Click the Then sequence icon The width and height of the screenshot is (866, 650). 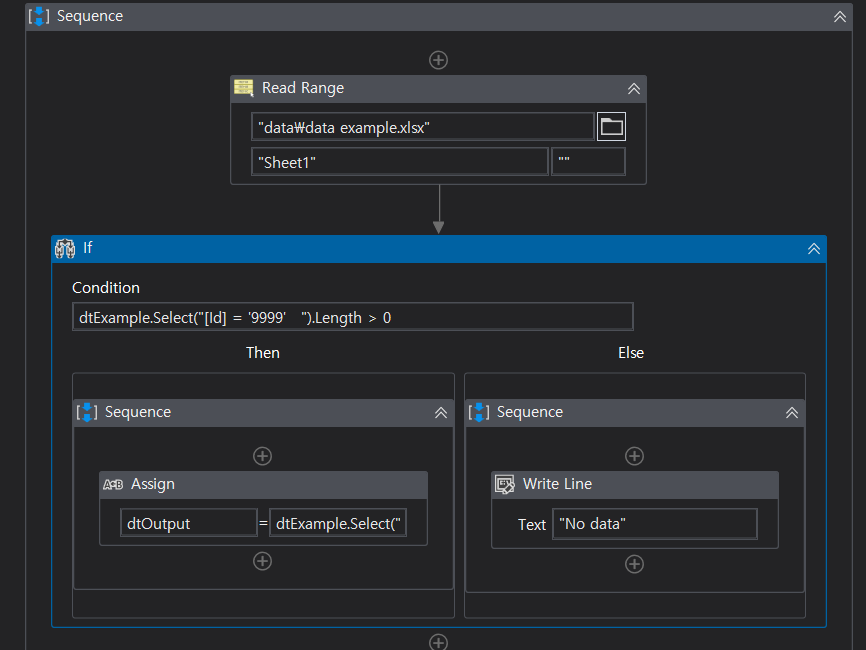click(87, 412)
